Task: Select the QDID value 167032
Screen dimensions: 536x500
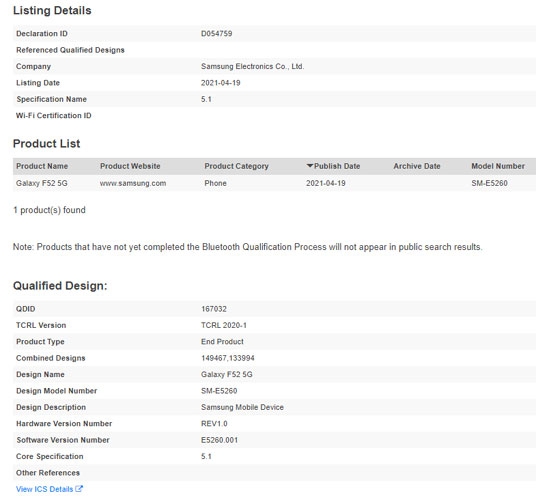Action: (x=214, y=309)
